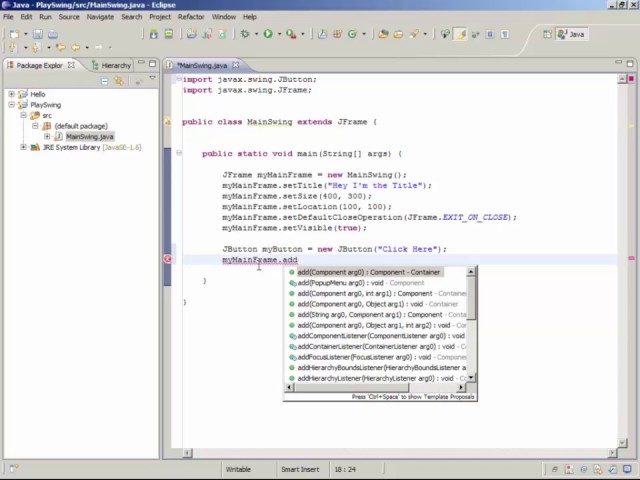Image resolution: width=640 pixels, height=480 pixels.
Task: Open dropdown arrow beside External Tools icon
Action: 303,34
